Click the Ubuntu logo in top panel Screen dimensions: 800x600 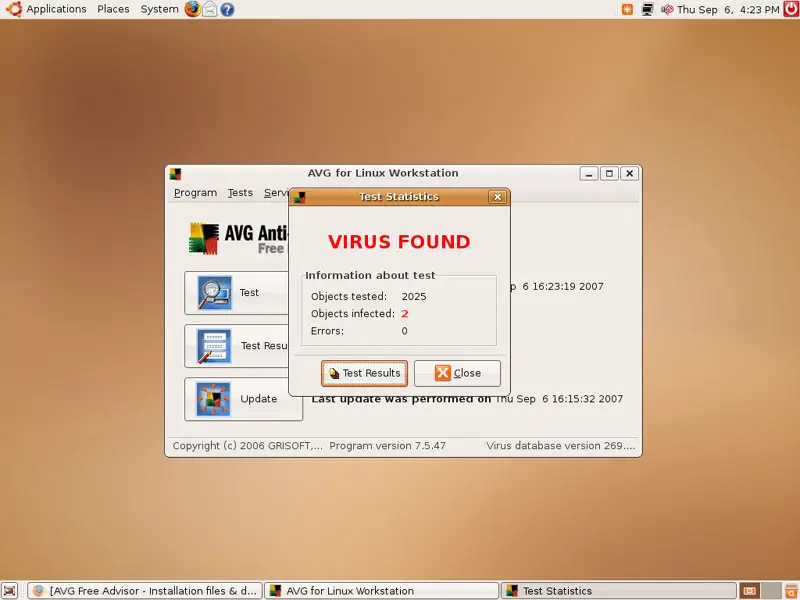(x=14, y=9)
